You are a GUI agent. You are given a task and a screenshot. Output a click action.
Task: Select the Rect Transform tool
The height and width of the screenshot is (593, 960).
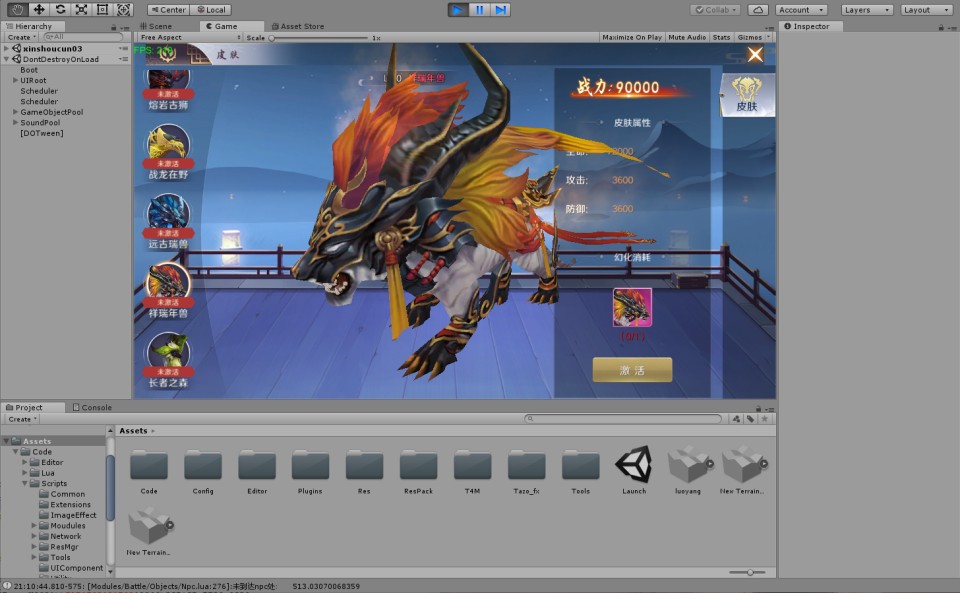[102, 9]
